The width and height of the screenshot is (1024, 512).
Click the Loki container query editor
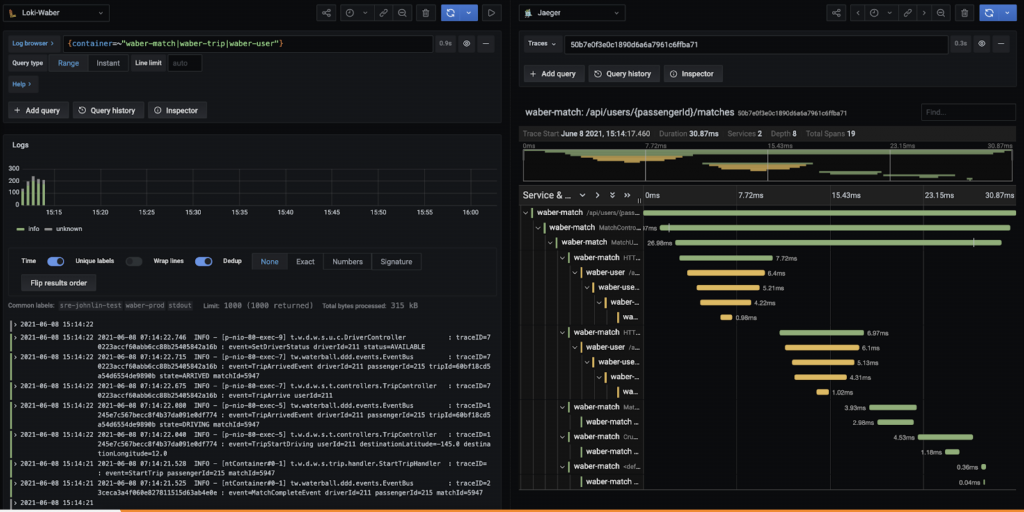coord(248,44)
